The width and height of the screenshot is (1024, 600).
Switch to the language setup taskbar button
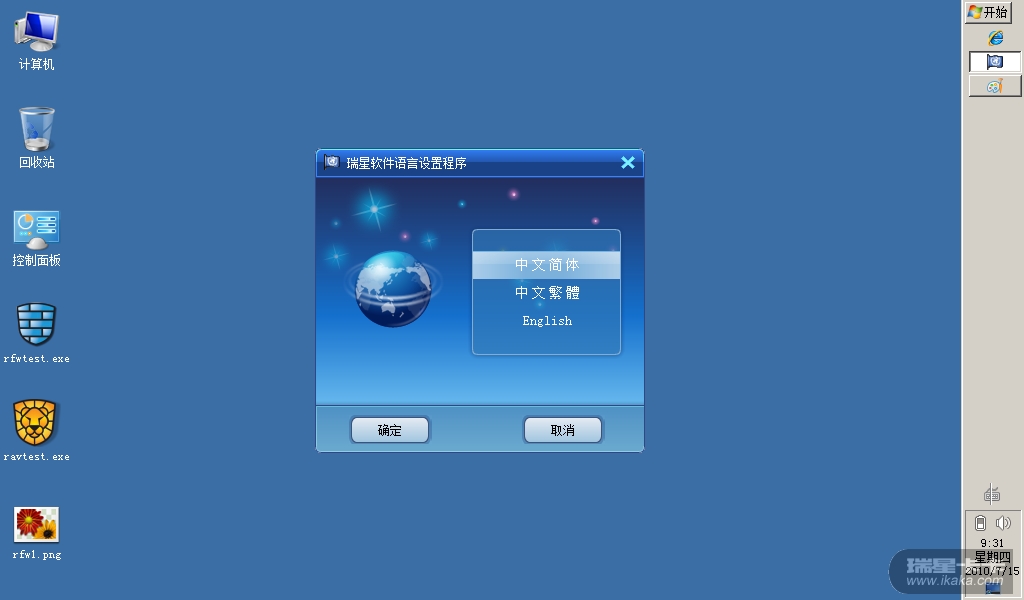(x=994, y=61)
